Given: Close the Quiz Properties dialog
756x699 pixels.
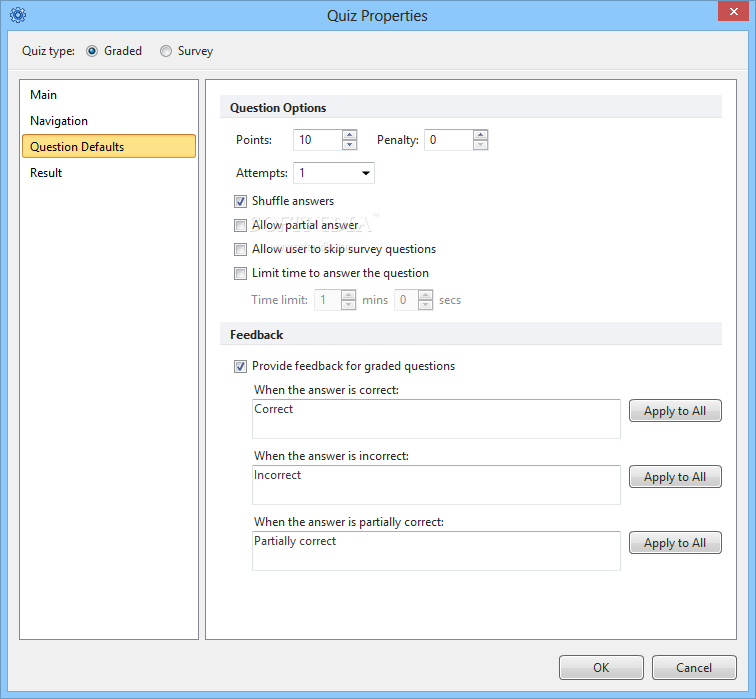Looking at the screenshot, I should [x=733, y=11].
